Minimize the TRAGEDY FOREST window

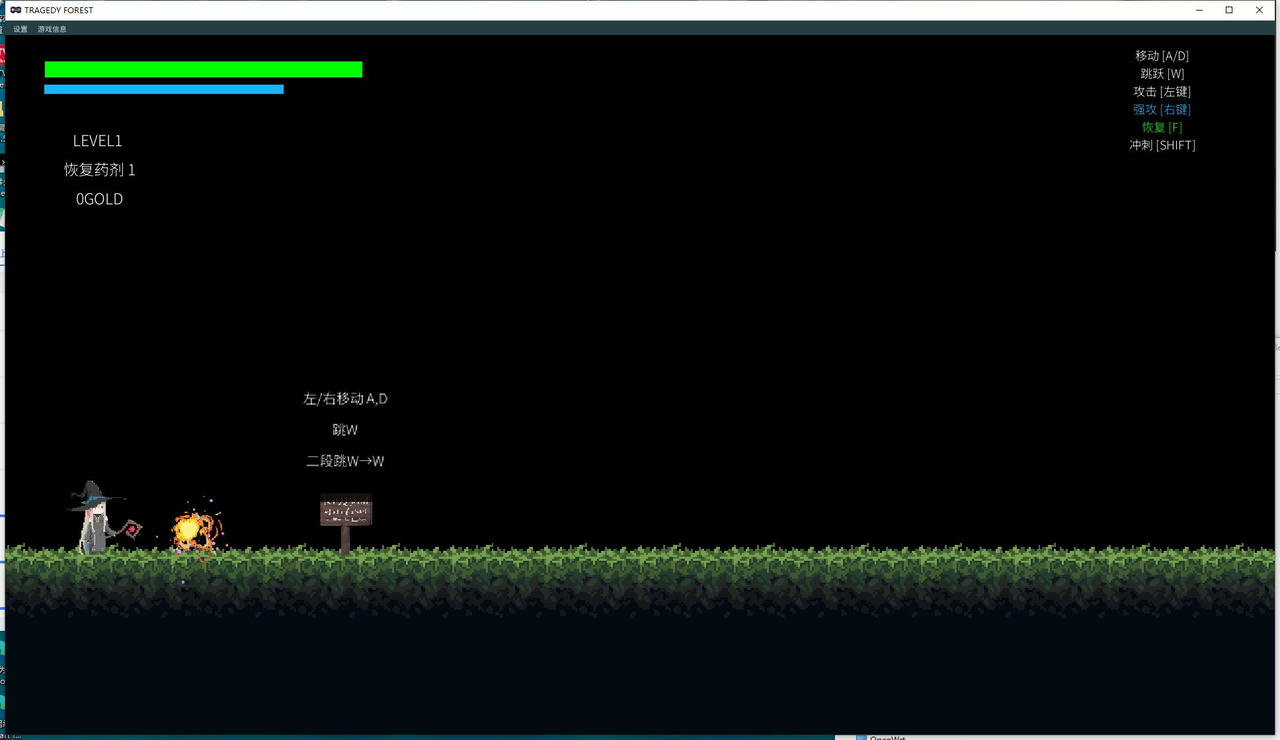[1199, 10]
